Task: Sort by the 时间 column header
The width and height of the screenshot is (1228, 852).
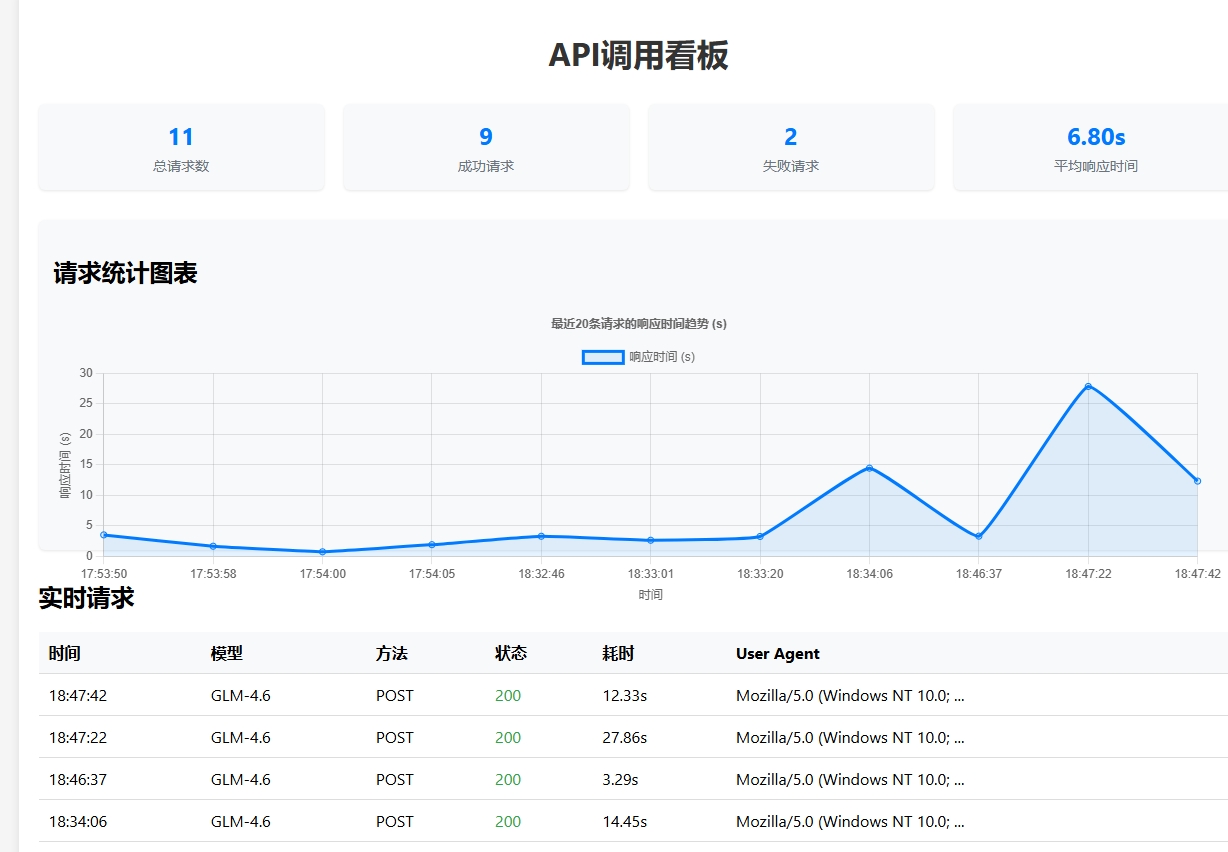Action: tap(62, 653)
